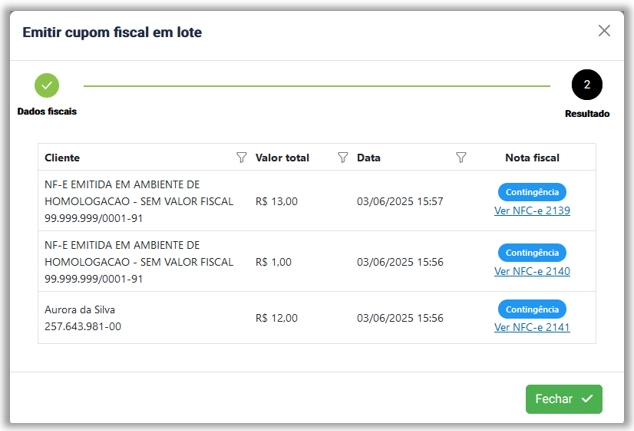Click the Contingência badge for NFC-e 2139

532,192
